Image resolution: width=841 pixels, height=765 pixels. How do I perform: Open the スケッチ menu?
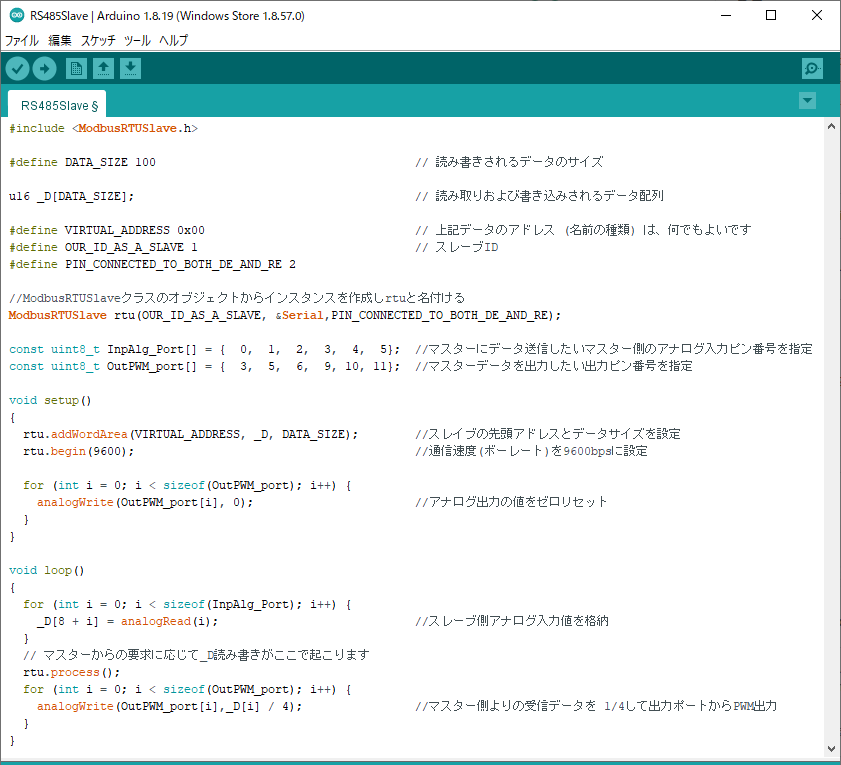[98, 41]
